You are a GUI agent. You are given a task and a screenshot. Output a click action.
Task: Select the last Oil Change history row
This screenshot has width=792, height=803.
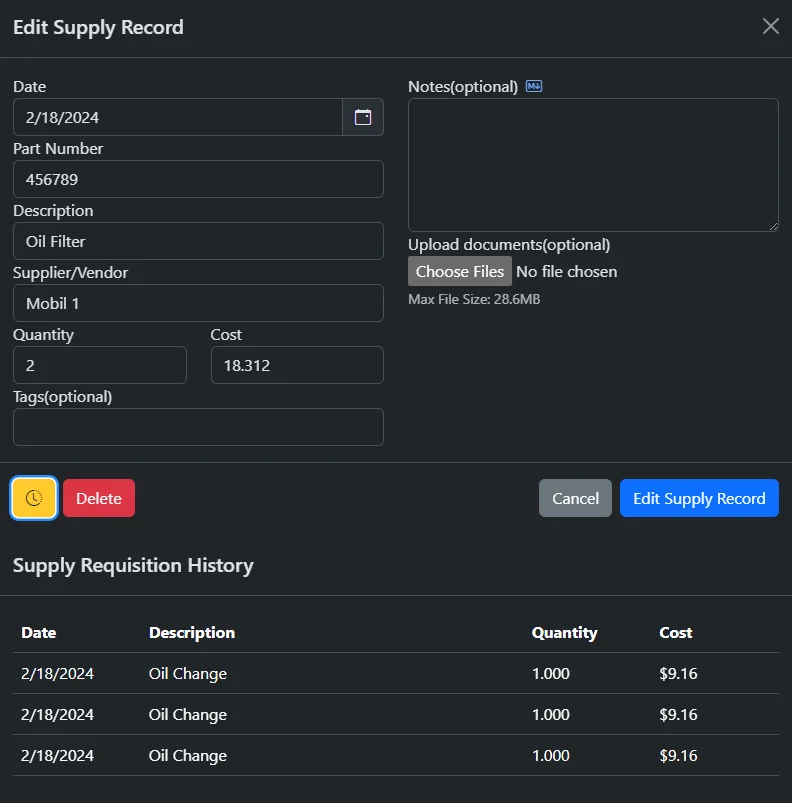[188, 755]
